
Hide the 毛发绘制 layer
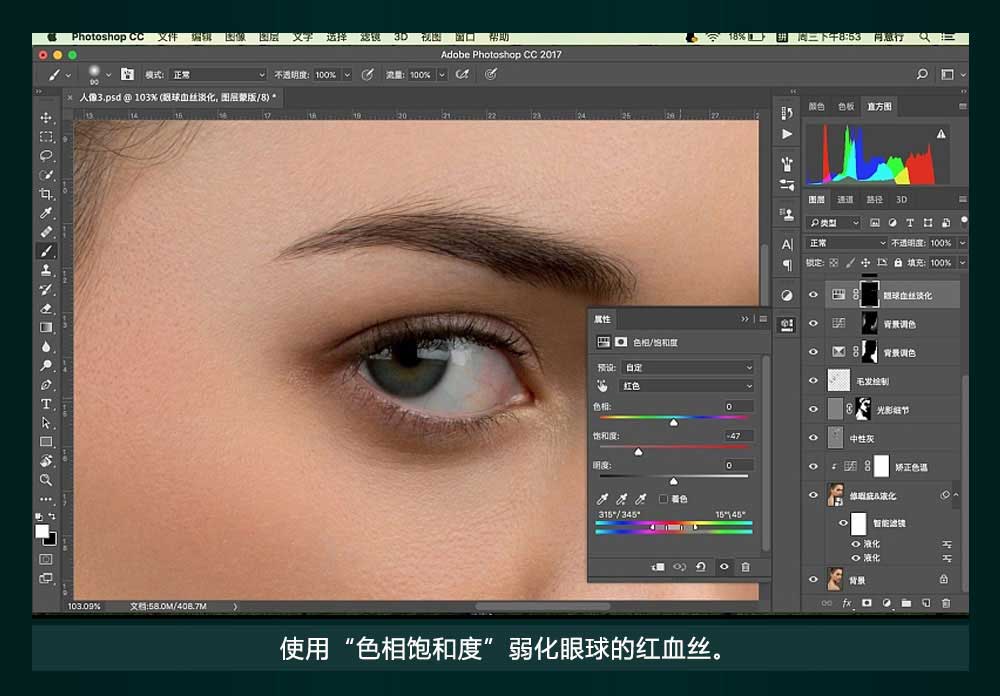813,381
